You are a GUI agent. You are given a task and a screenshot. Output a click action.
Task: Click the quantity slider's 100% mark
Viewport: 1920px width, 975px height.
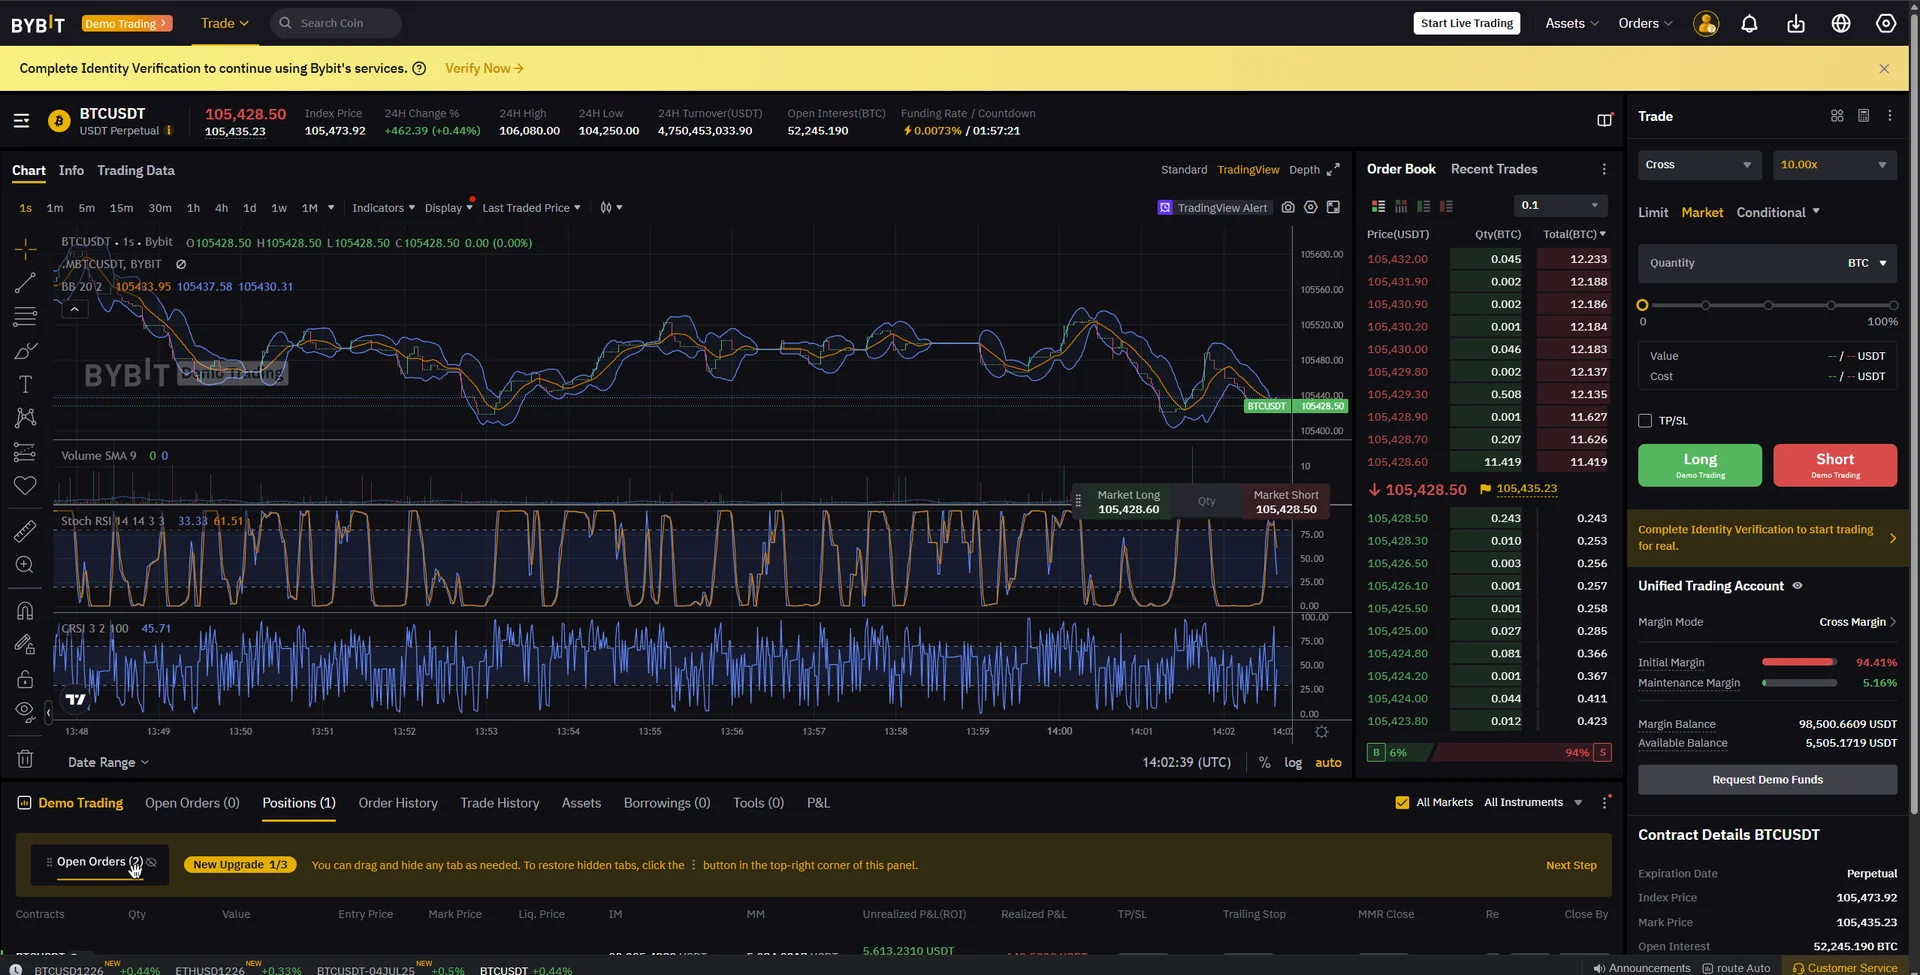point(1892,305)
